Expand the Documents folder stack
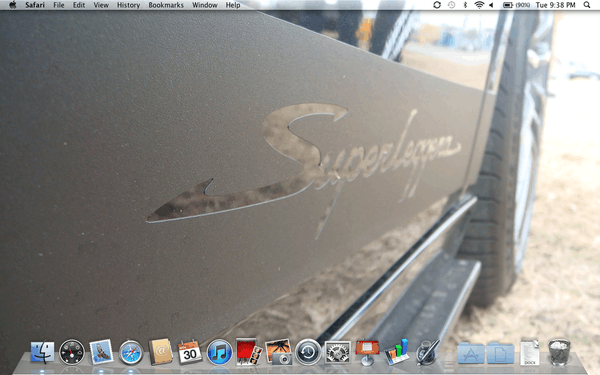 [500, 353]
